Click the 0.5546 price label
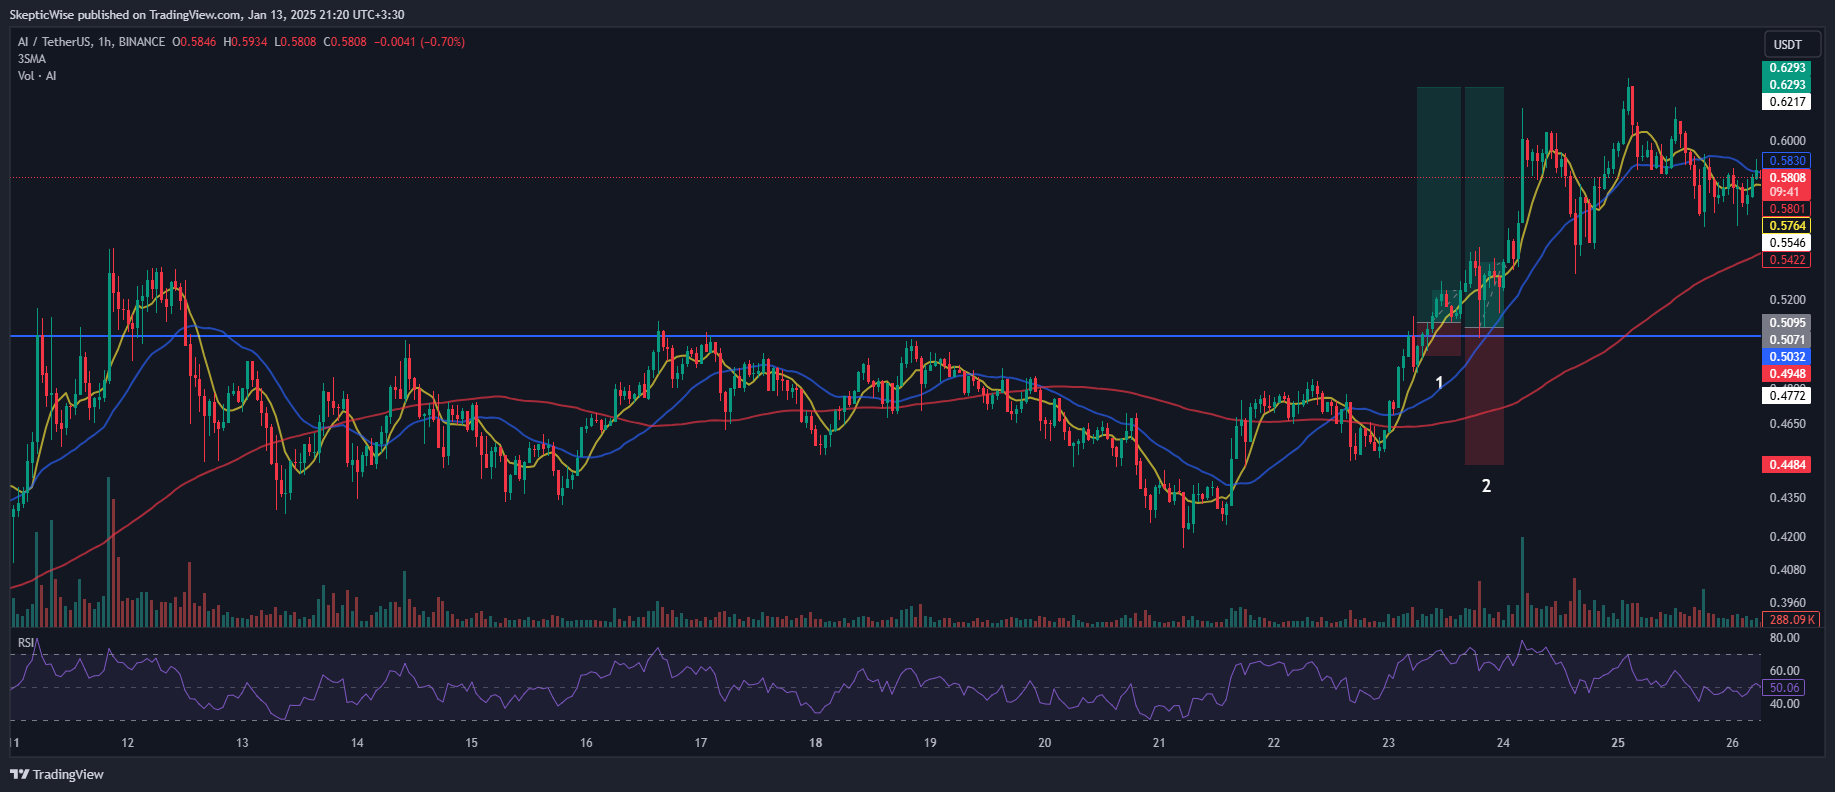This screenshot has width=1835, height=792. 1787,243
